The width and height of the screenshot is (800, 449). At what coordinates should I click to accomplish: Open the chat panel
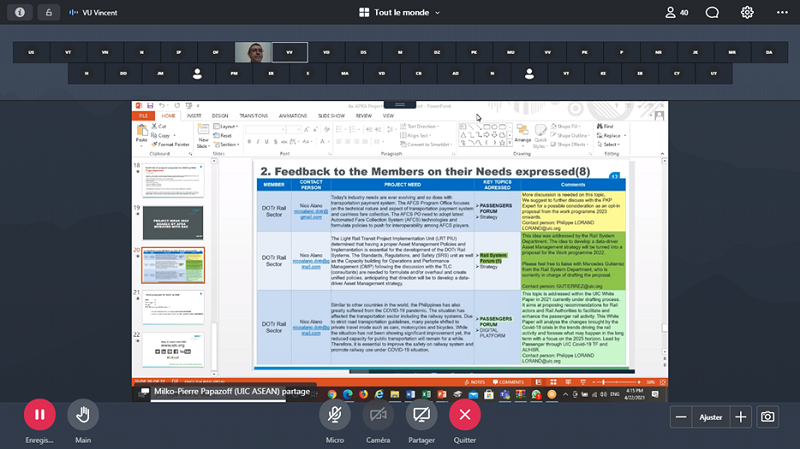click(x=712, y=13)
